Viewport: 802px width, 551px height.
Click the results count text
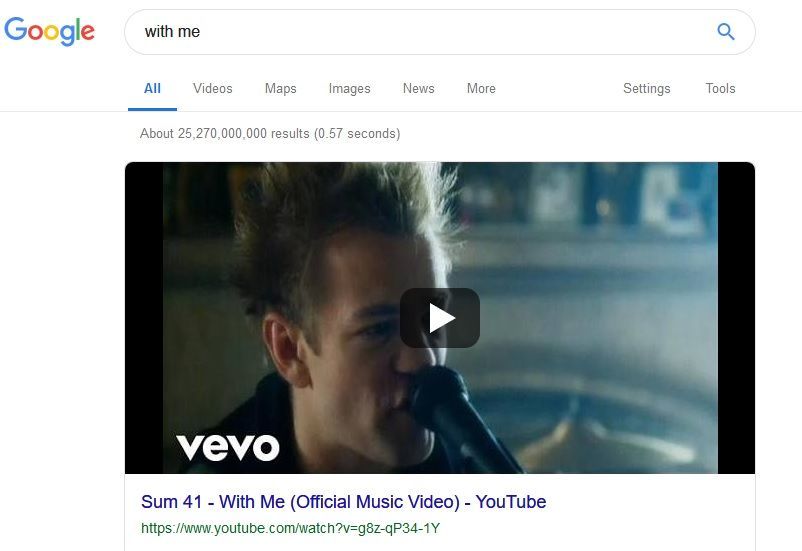point(270,134)
